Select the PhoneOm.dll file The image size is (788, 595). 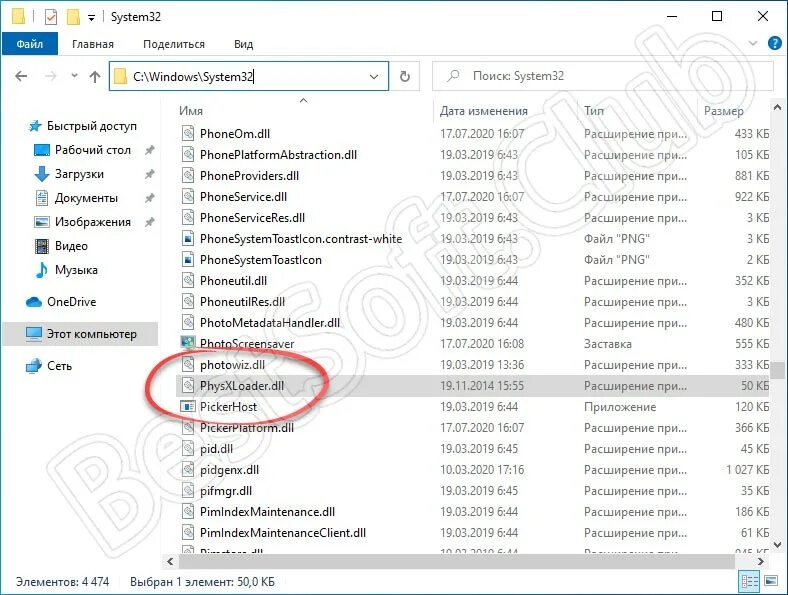(235, 134)
